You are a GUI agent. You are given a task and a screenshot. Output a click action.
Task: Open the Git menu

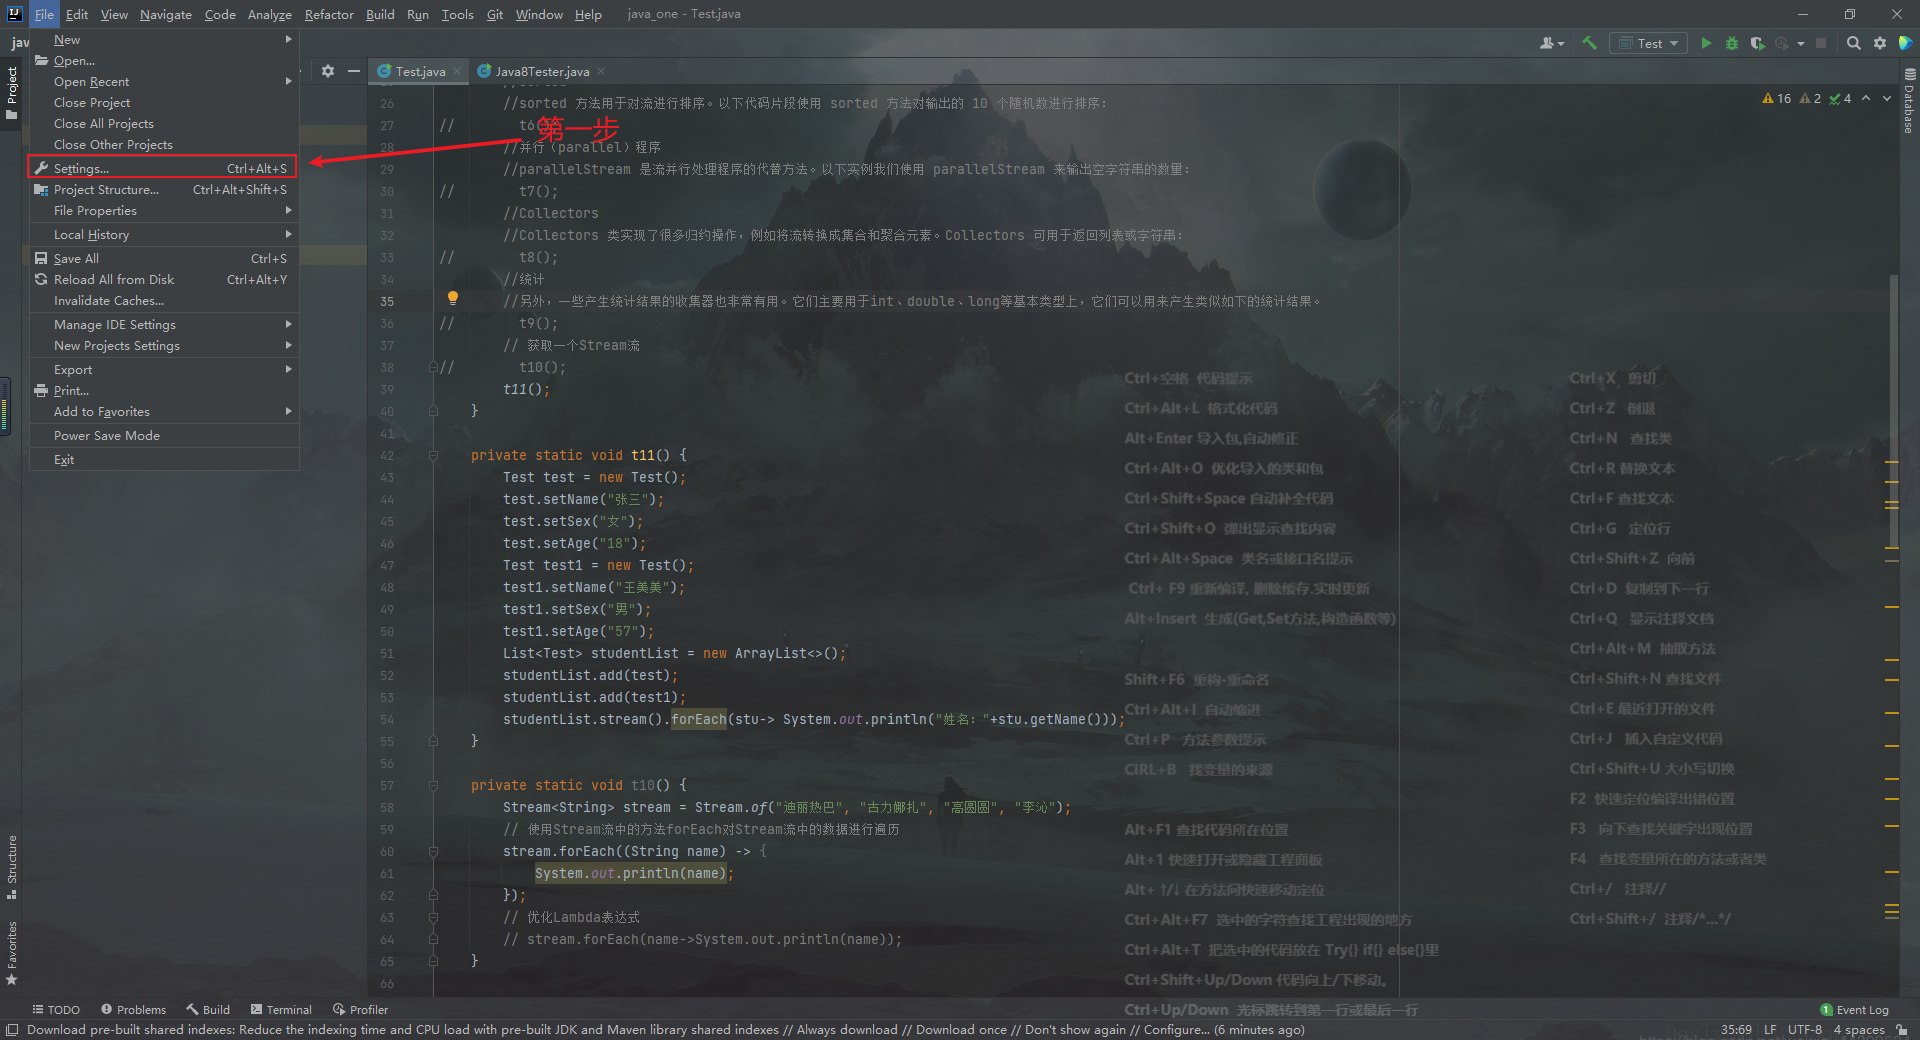click(495, 14)
